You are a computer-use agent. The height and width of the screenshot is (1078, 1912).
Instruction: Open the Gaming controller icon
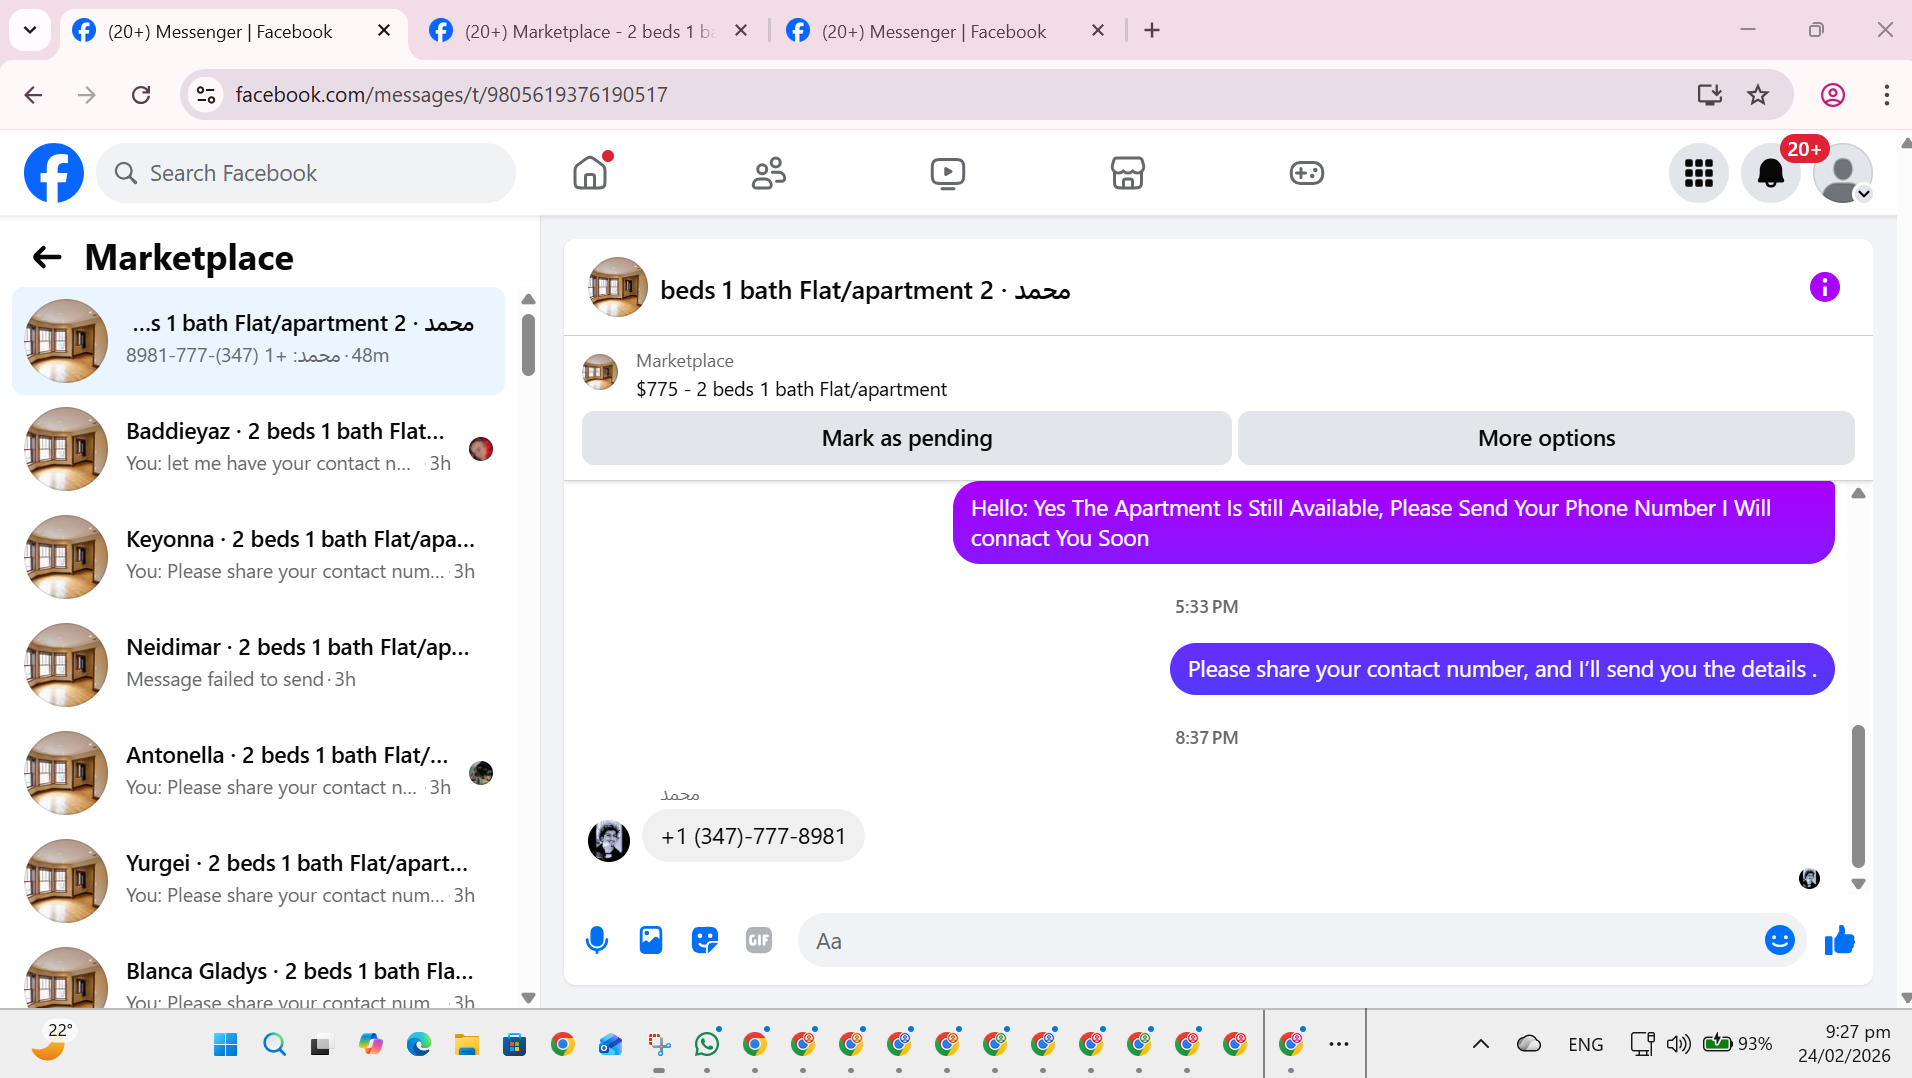pyautogui.click(x=1306, y=173)
